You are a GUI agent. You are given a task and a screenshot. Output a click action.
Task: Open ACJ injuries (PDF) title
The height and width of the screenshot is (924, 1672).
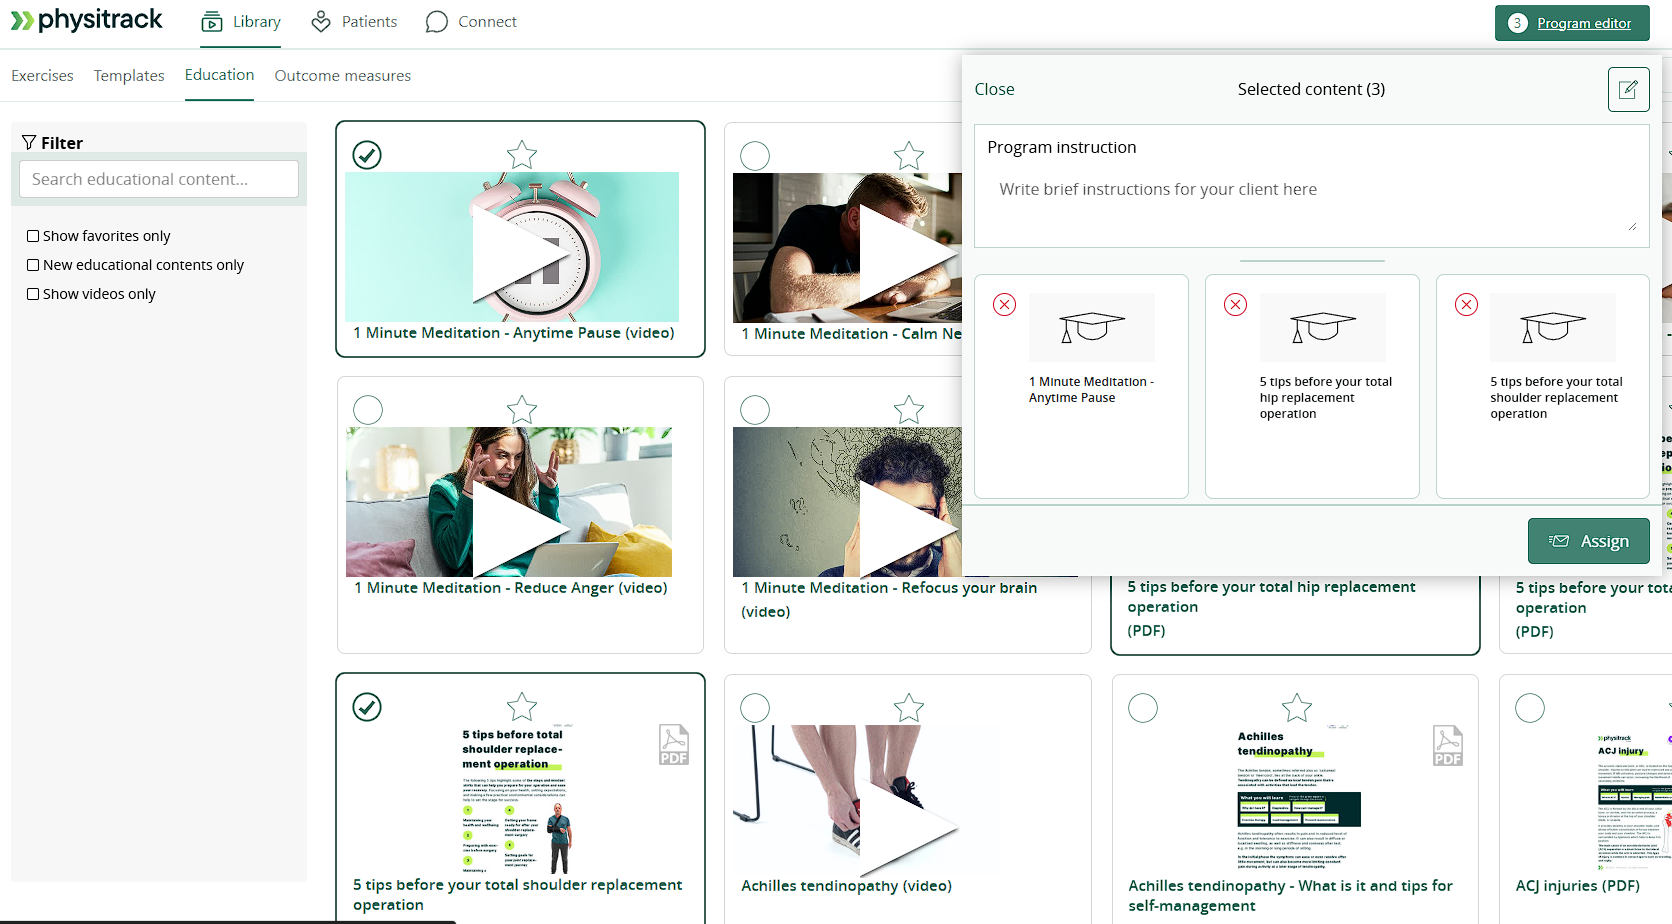1577,886
